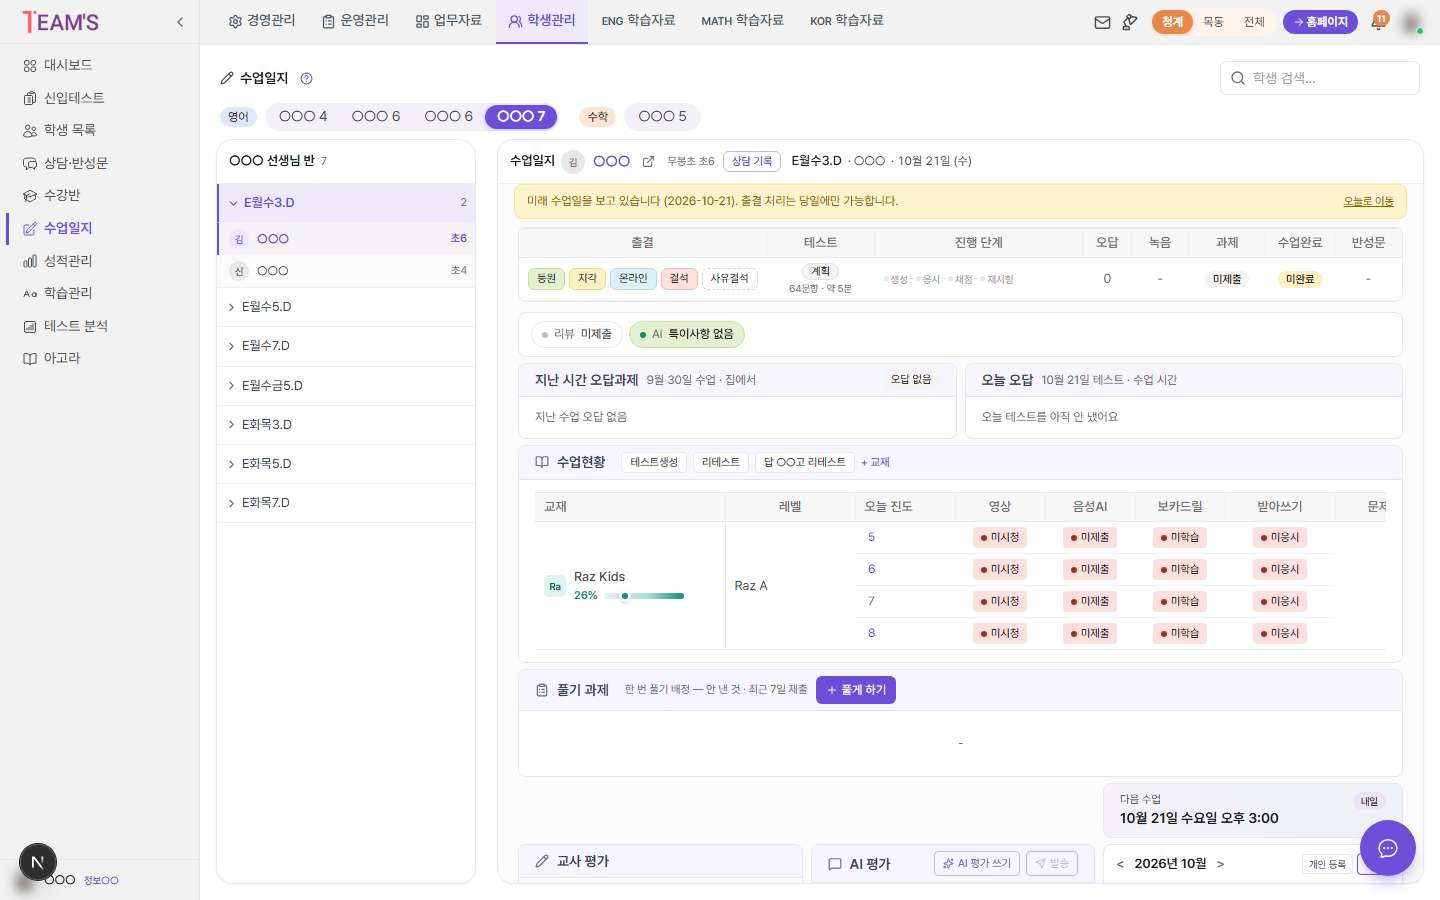1440x900 pixels.
Task: Open the mail envelope icon in top bar
Action: click(1102, 22)
